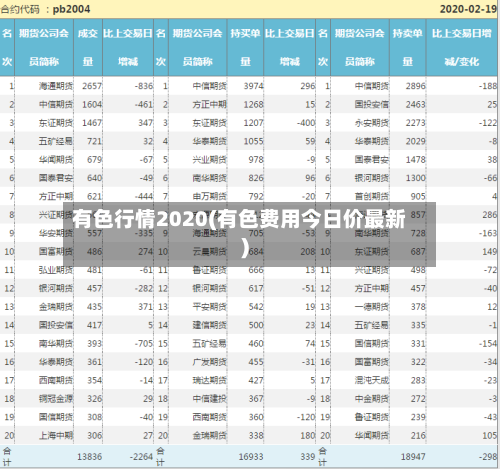Screen dimensions: 500x469
Task: Click total volume change -2264
Action: click(141, 457)
